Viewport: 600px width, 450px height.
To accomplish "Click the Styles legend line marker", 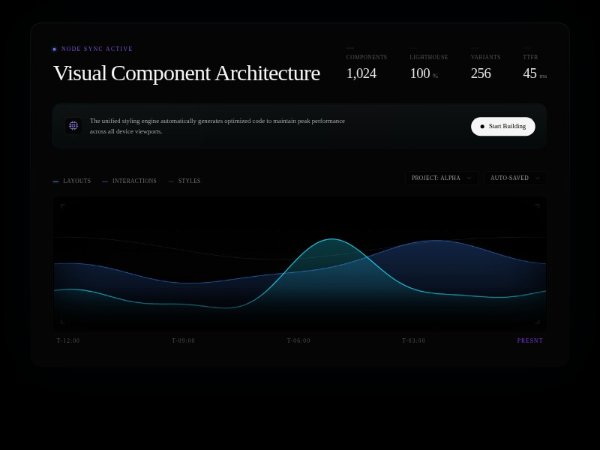I will click(171, 181).
